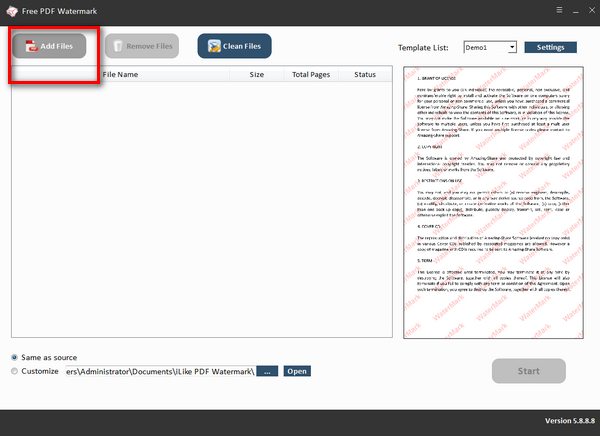Click the Status column header
Viewport: 600px width, 436px height.
point(365,74)
